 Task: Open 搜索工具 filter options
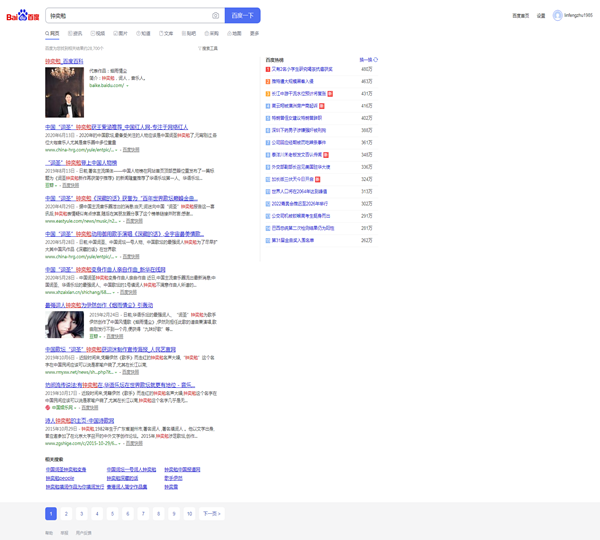[208, 48]
